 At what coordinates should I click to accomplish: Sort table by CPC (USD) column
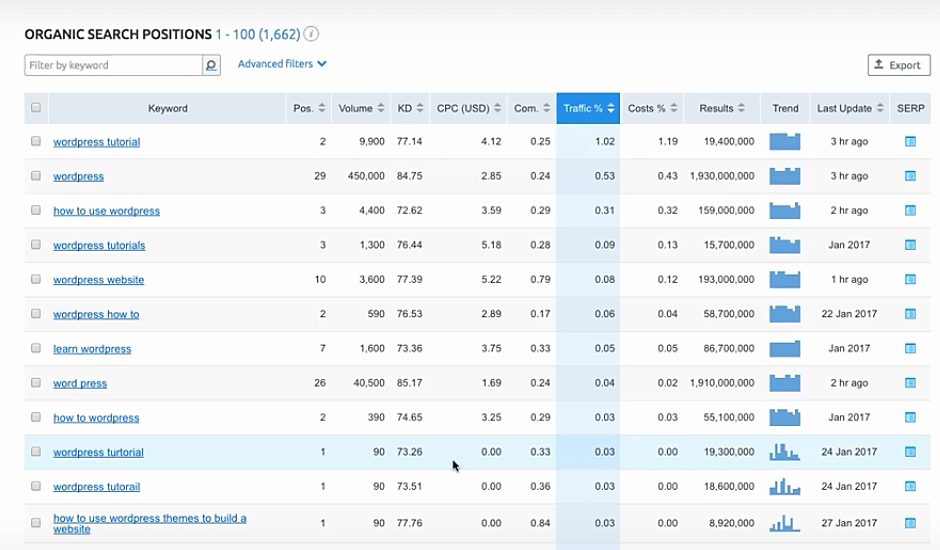click(x=468, y=108)
